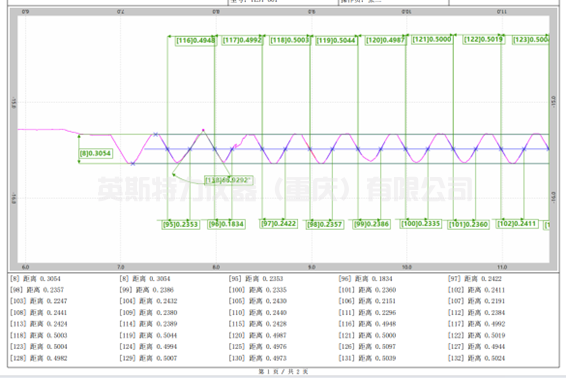Click the page indicator 第 1 页 / 共 2 页
The width and height of the screenshot is (566, 378).
[283, 372]
